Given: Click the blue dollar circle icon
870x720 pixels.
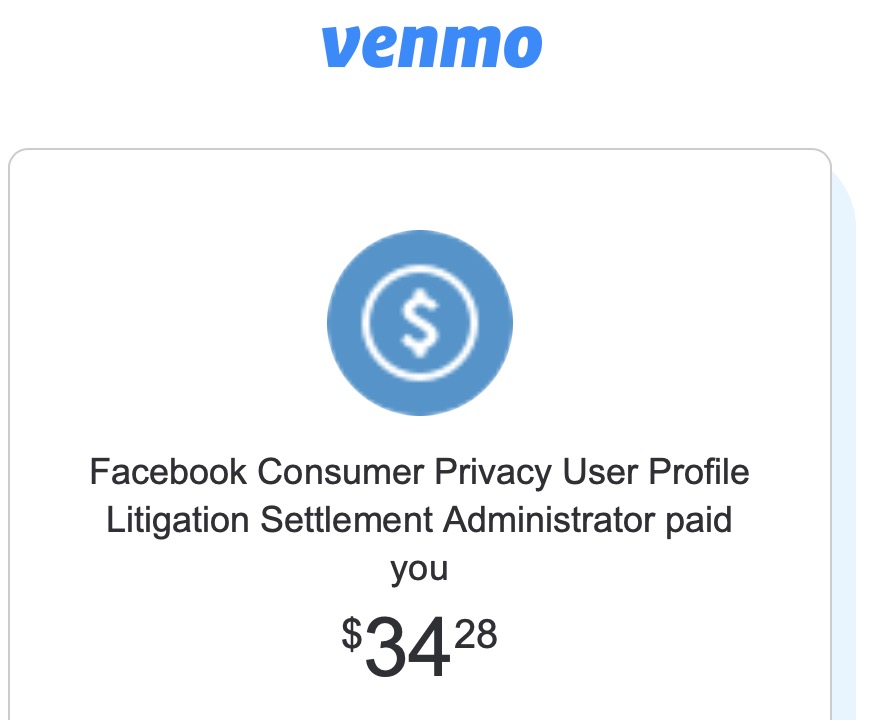Looking at the screenshot, I should click(419, 322).
